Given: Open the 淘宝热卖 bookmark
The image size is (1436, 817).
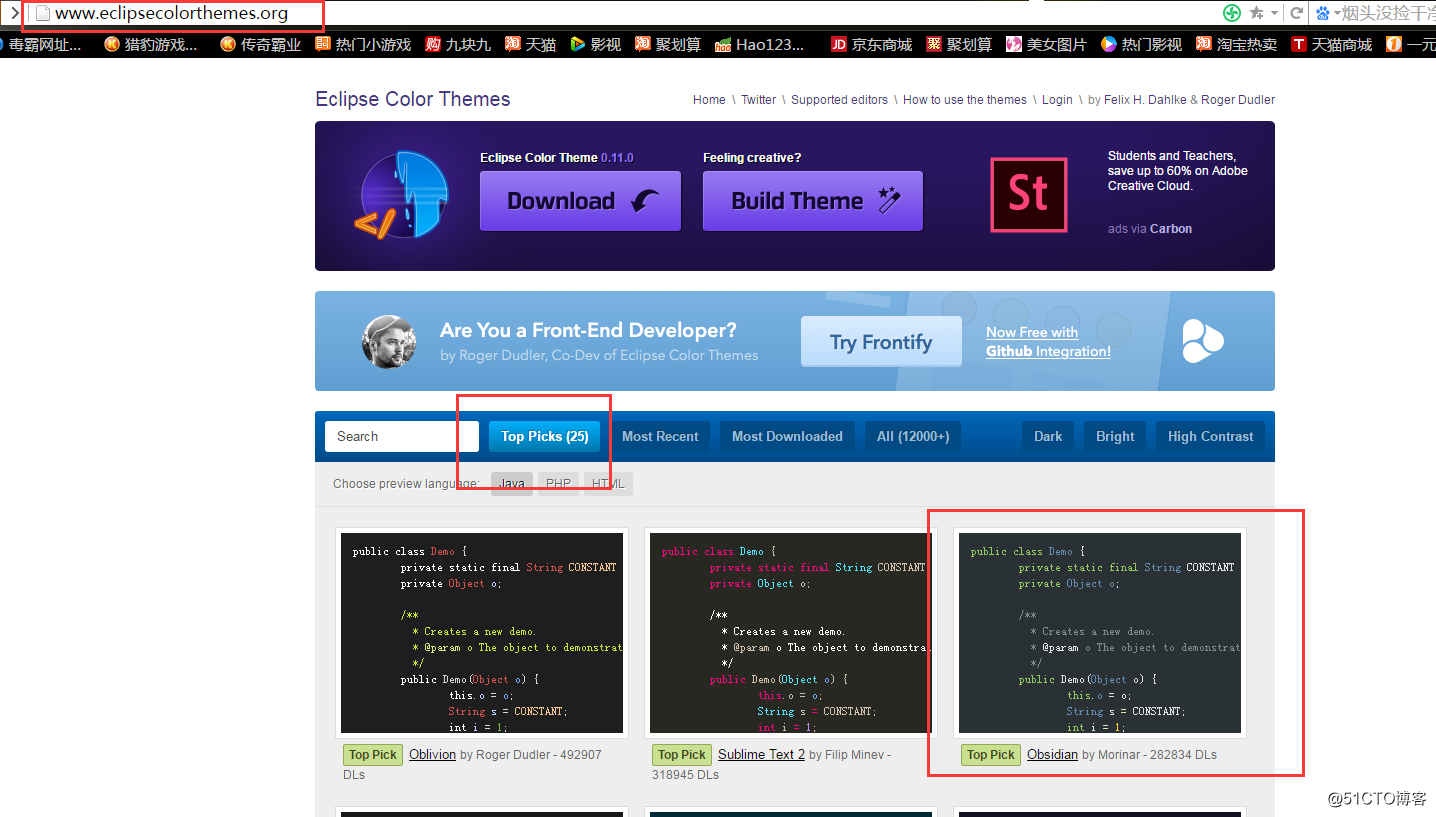Looking at the screenshot, I should [1236, 44].
